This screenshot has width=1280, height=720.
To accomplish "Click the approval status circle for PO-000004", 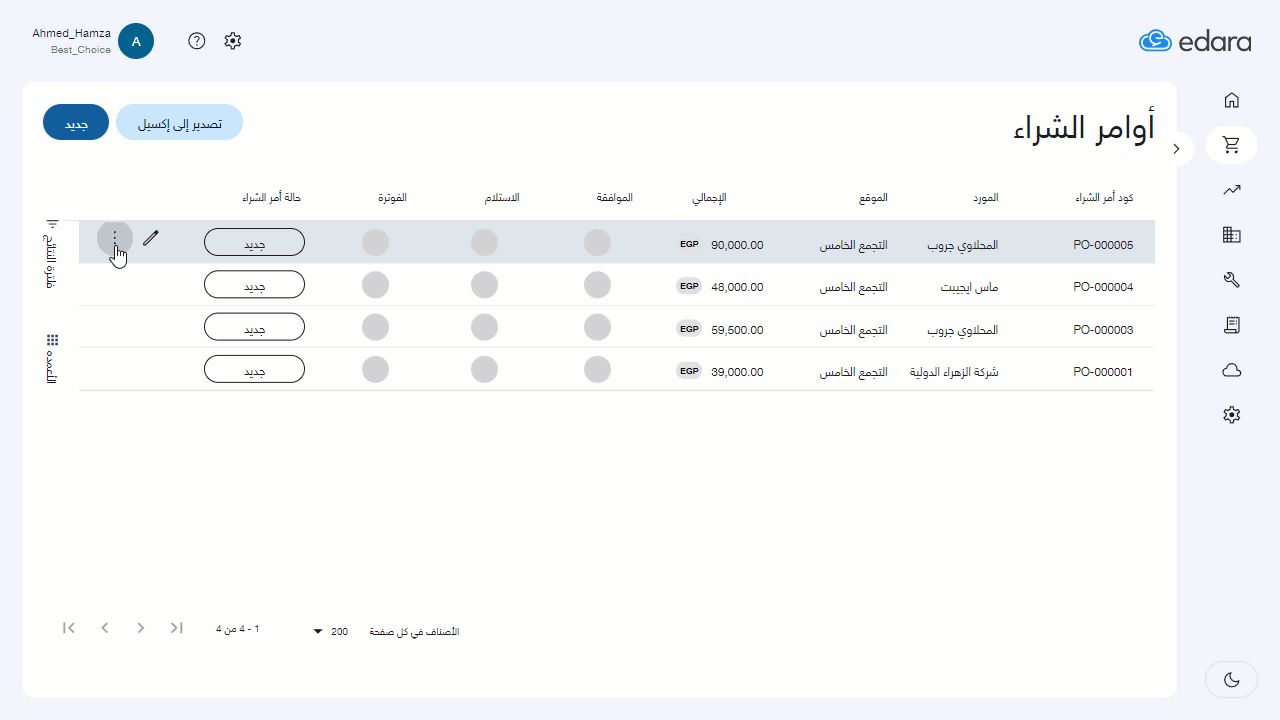I will coord(597,285).
